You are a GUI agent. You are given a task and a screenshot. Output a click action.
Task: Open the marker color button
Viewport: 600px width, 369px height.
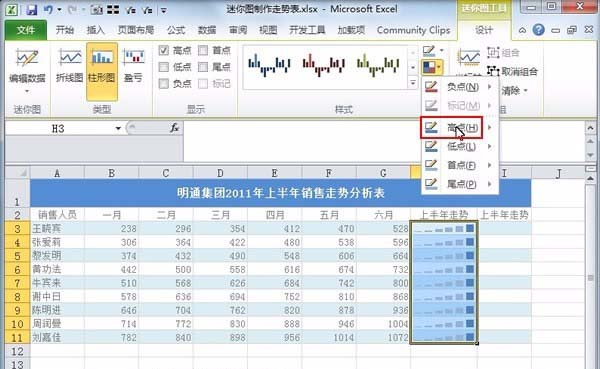coord(433,68)
